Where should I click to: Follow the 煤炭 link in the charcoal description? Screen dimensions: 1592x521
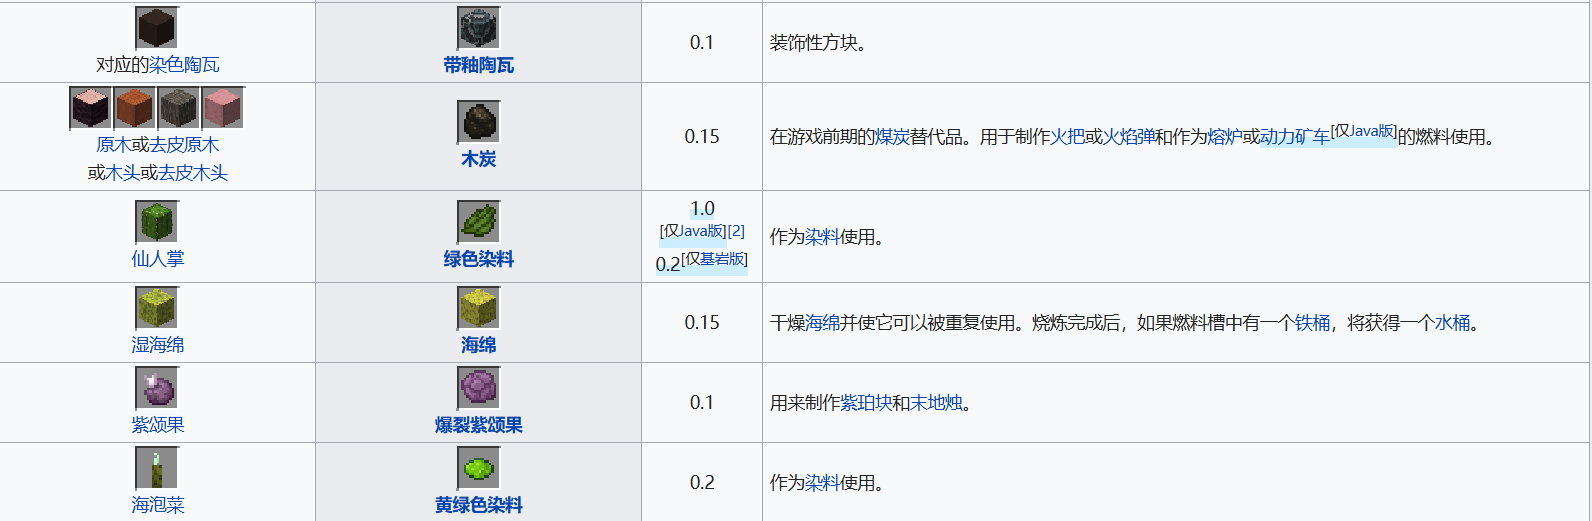[x=892, y=137]
